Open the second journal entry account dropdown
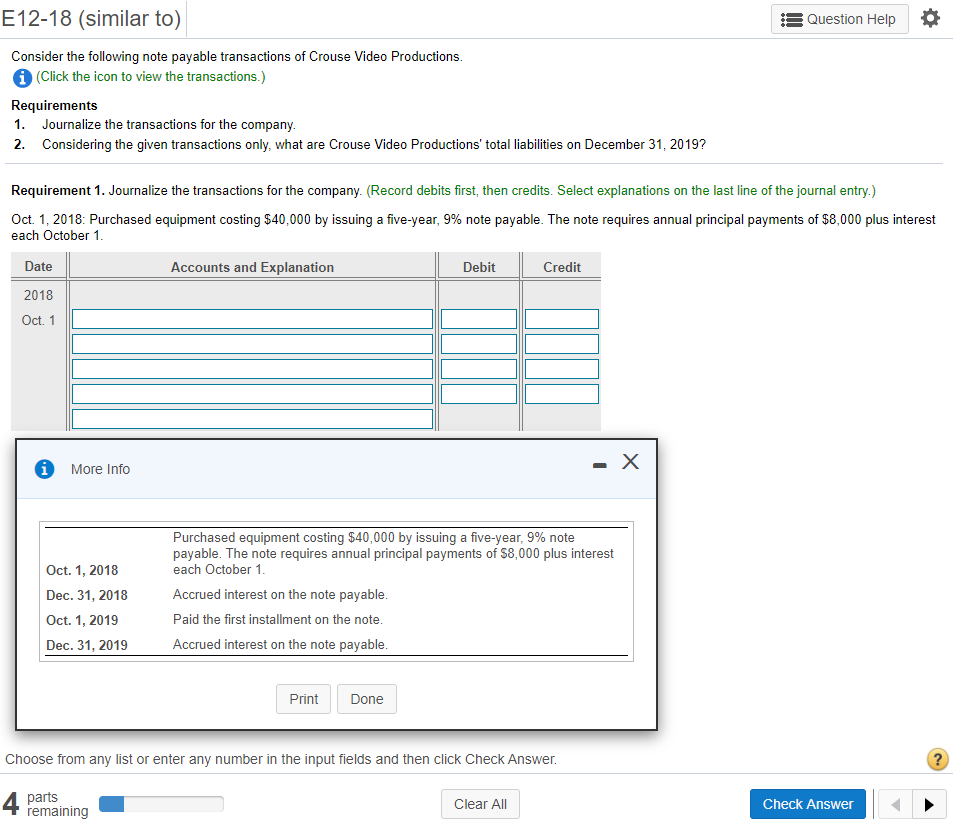Image resolution: width=953 pixels, height=828 pixels. (x=251, y=343)
